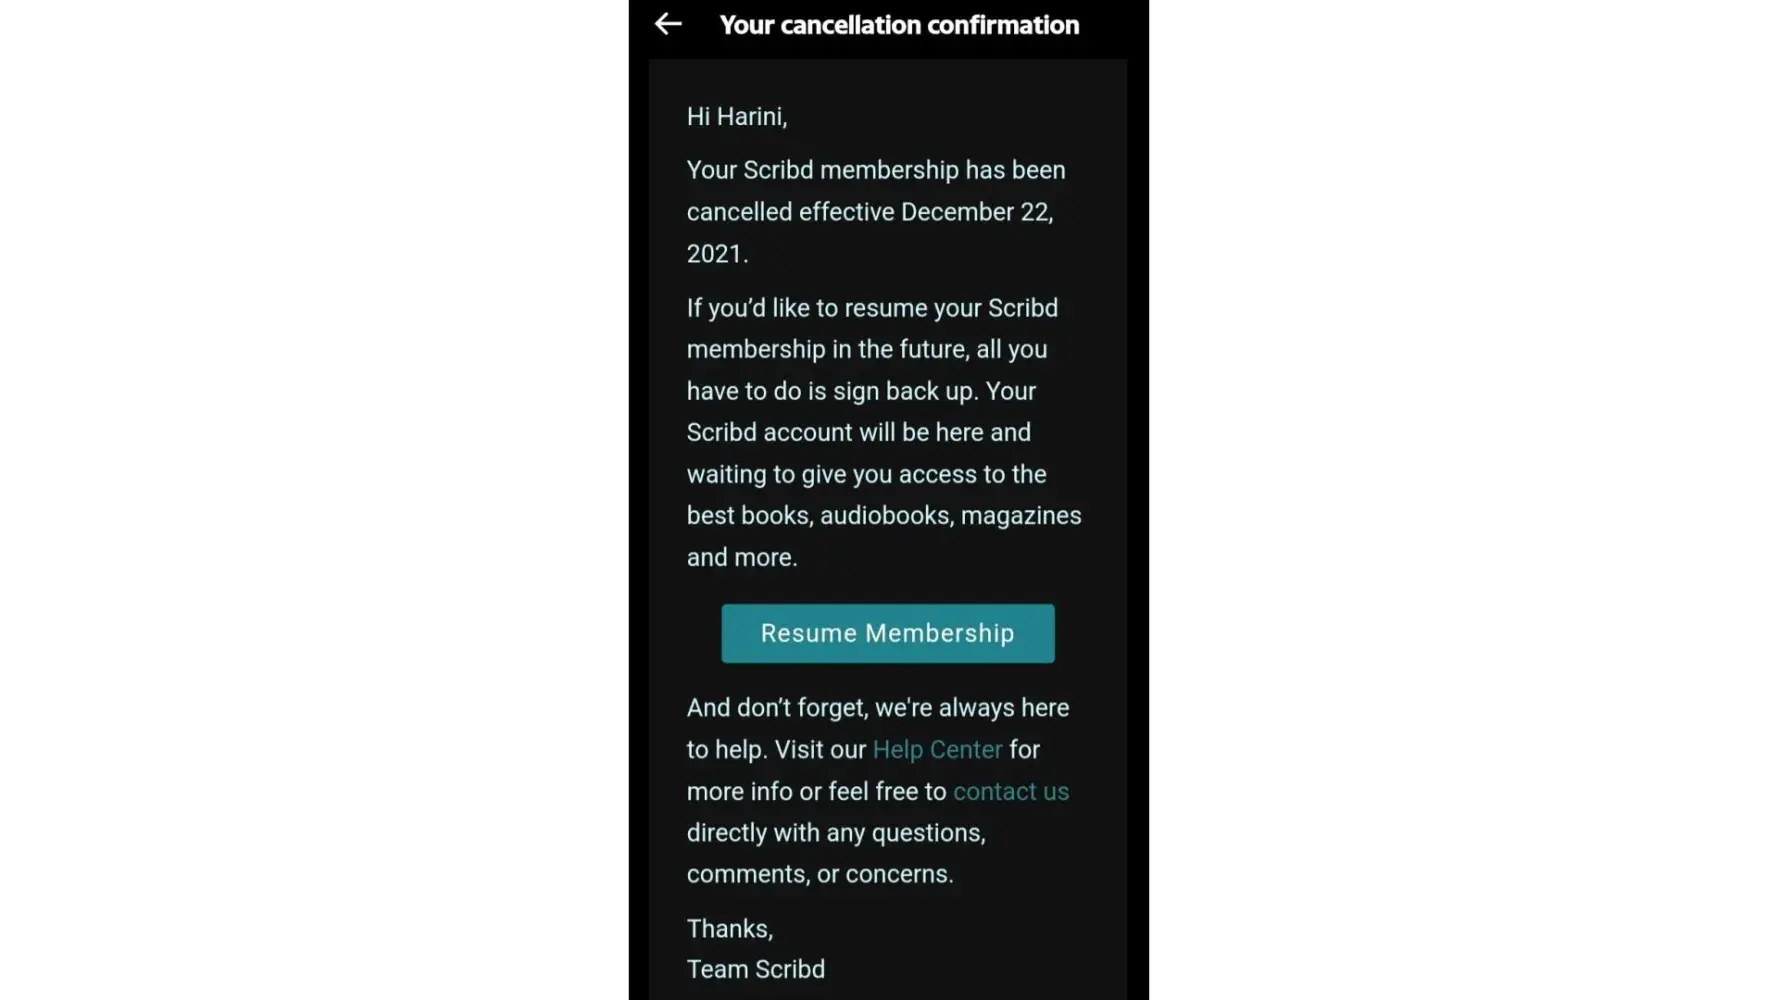The image size is (1778, 1000).
Task: Click the 'directly with any questions,' line
Action: tap(836, 833)
